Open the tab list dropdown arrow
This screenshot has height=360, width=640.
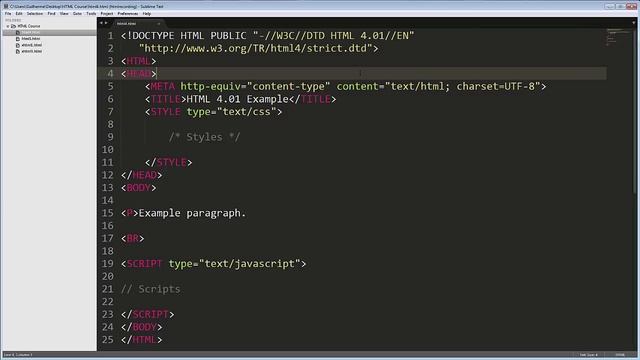pos(634,23)
